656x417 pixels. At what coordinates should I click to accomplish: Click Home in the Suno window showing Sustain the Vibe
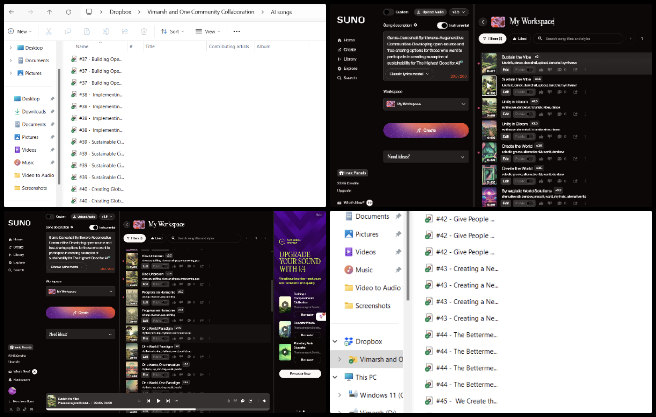coord(347,40)
